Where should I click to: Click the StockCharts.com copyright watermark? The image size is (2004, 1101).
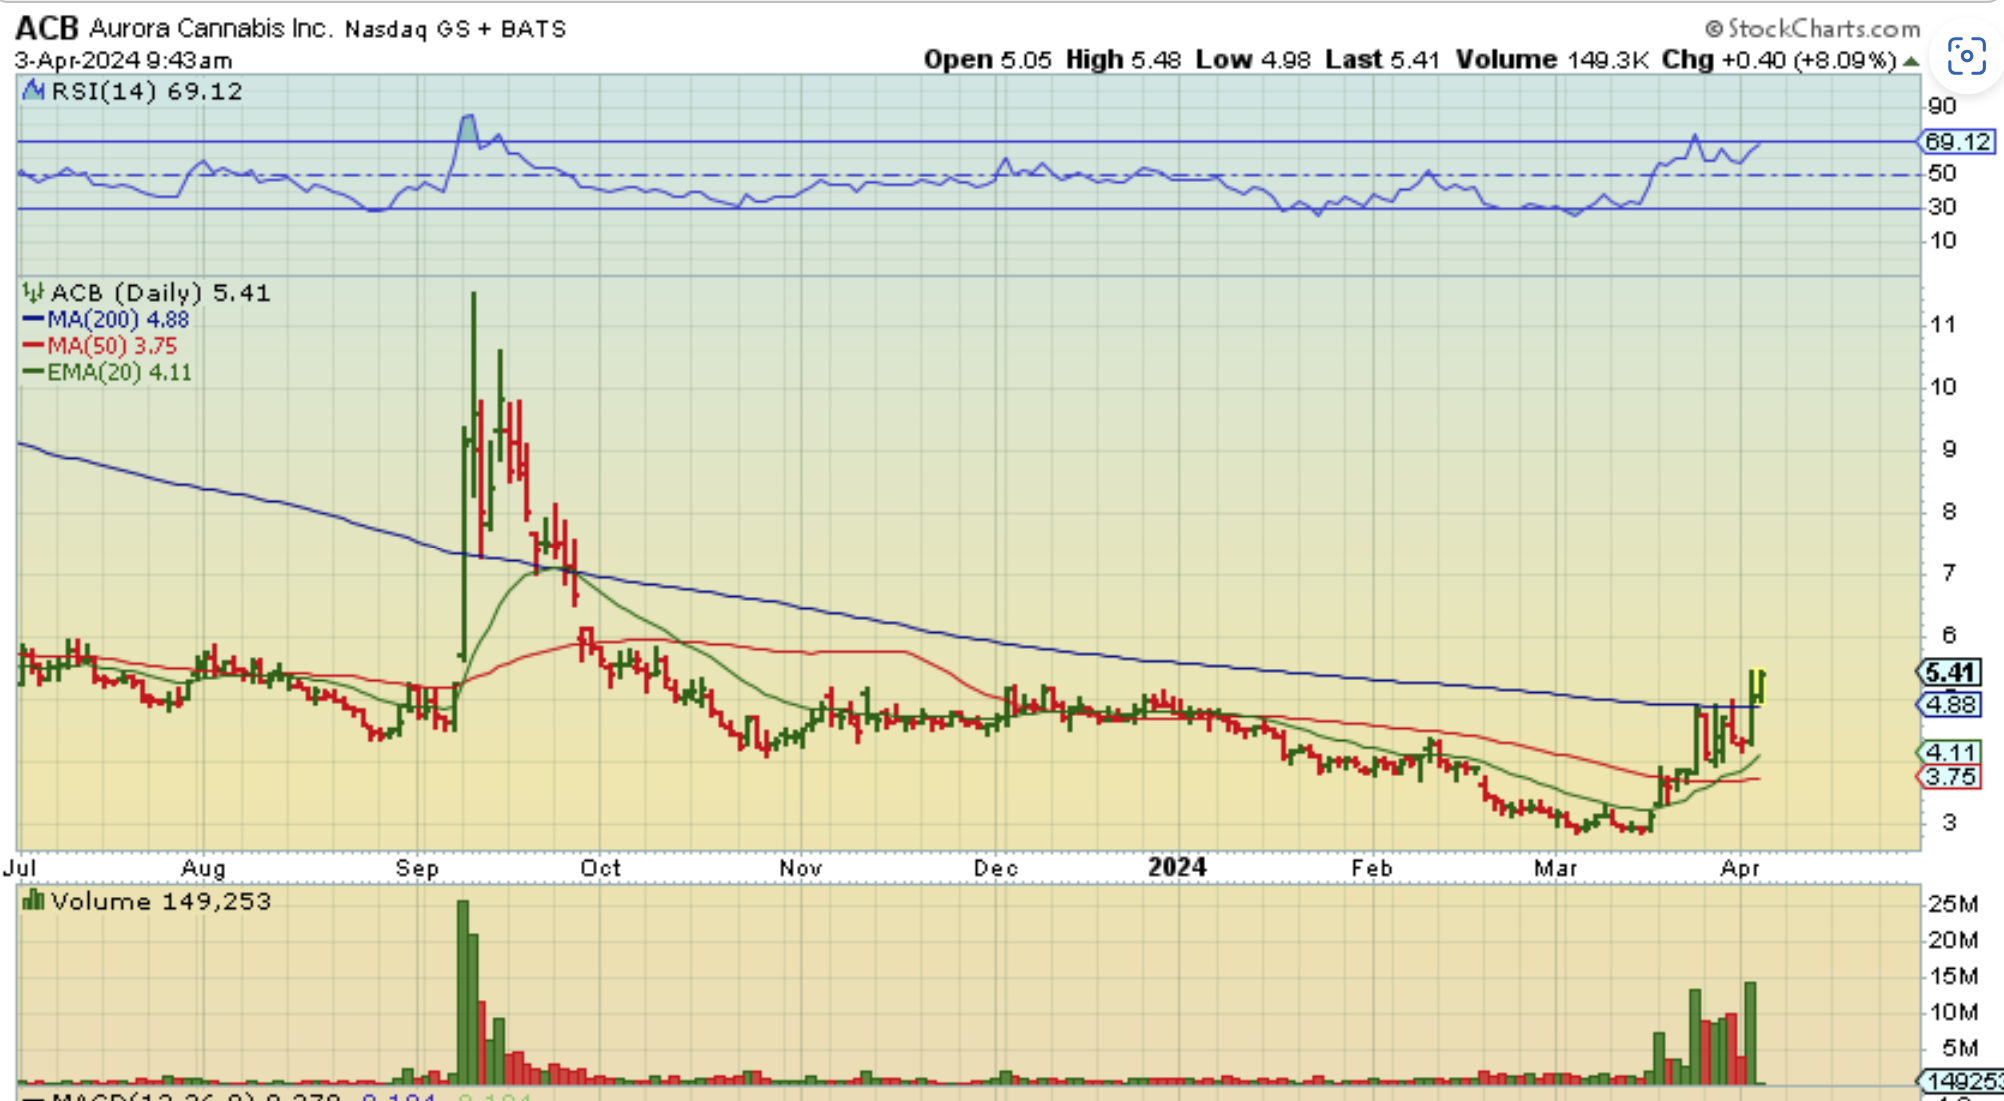1813,28
